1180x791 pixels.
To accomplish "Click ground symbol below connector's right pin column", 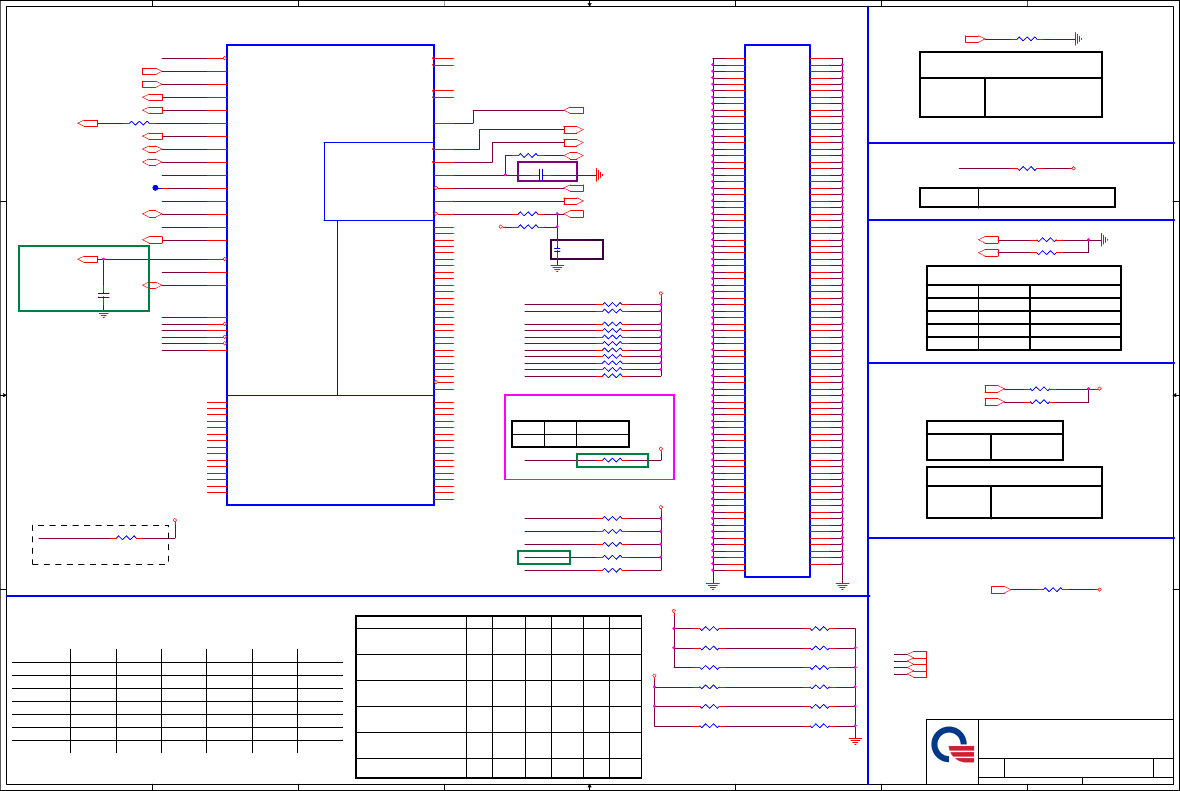I will point(842,586).
